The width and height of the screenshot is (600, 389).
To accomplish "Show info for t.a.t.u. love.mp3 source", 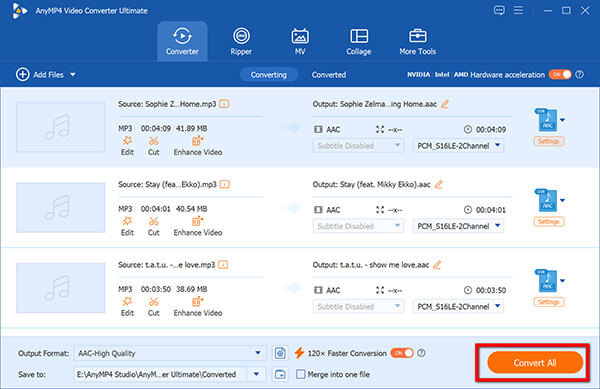I will coord(223,265).
